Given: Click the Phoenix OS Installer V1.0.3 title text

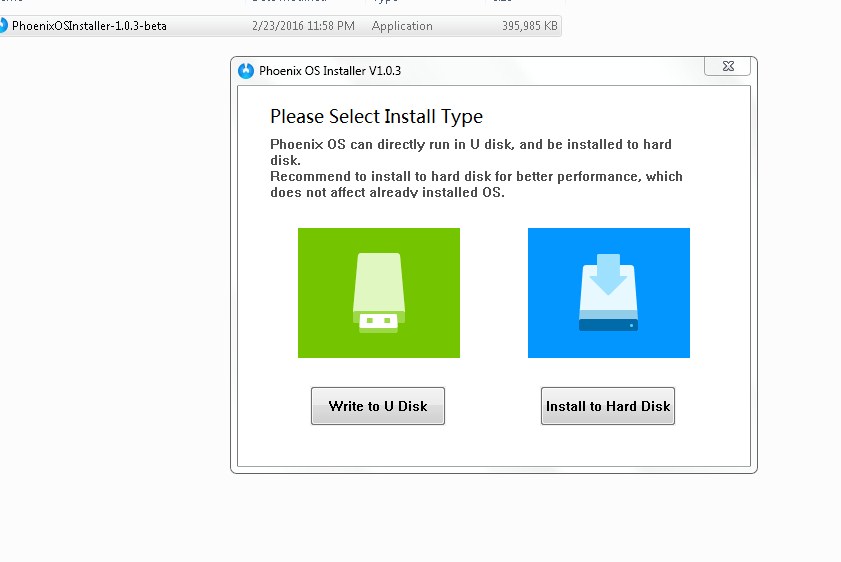Looking at the screenshot, I should (330, 71).
